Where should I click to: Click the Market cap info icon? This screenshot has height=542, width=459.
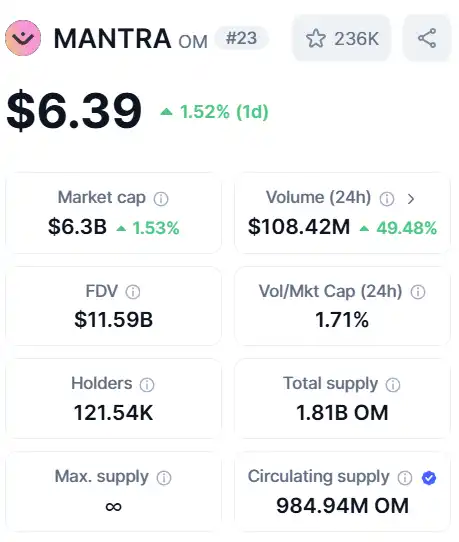161,199
